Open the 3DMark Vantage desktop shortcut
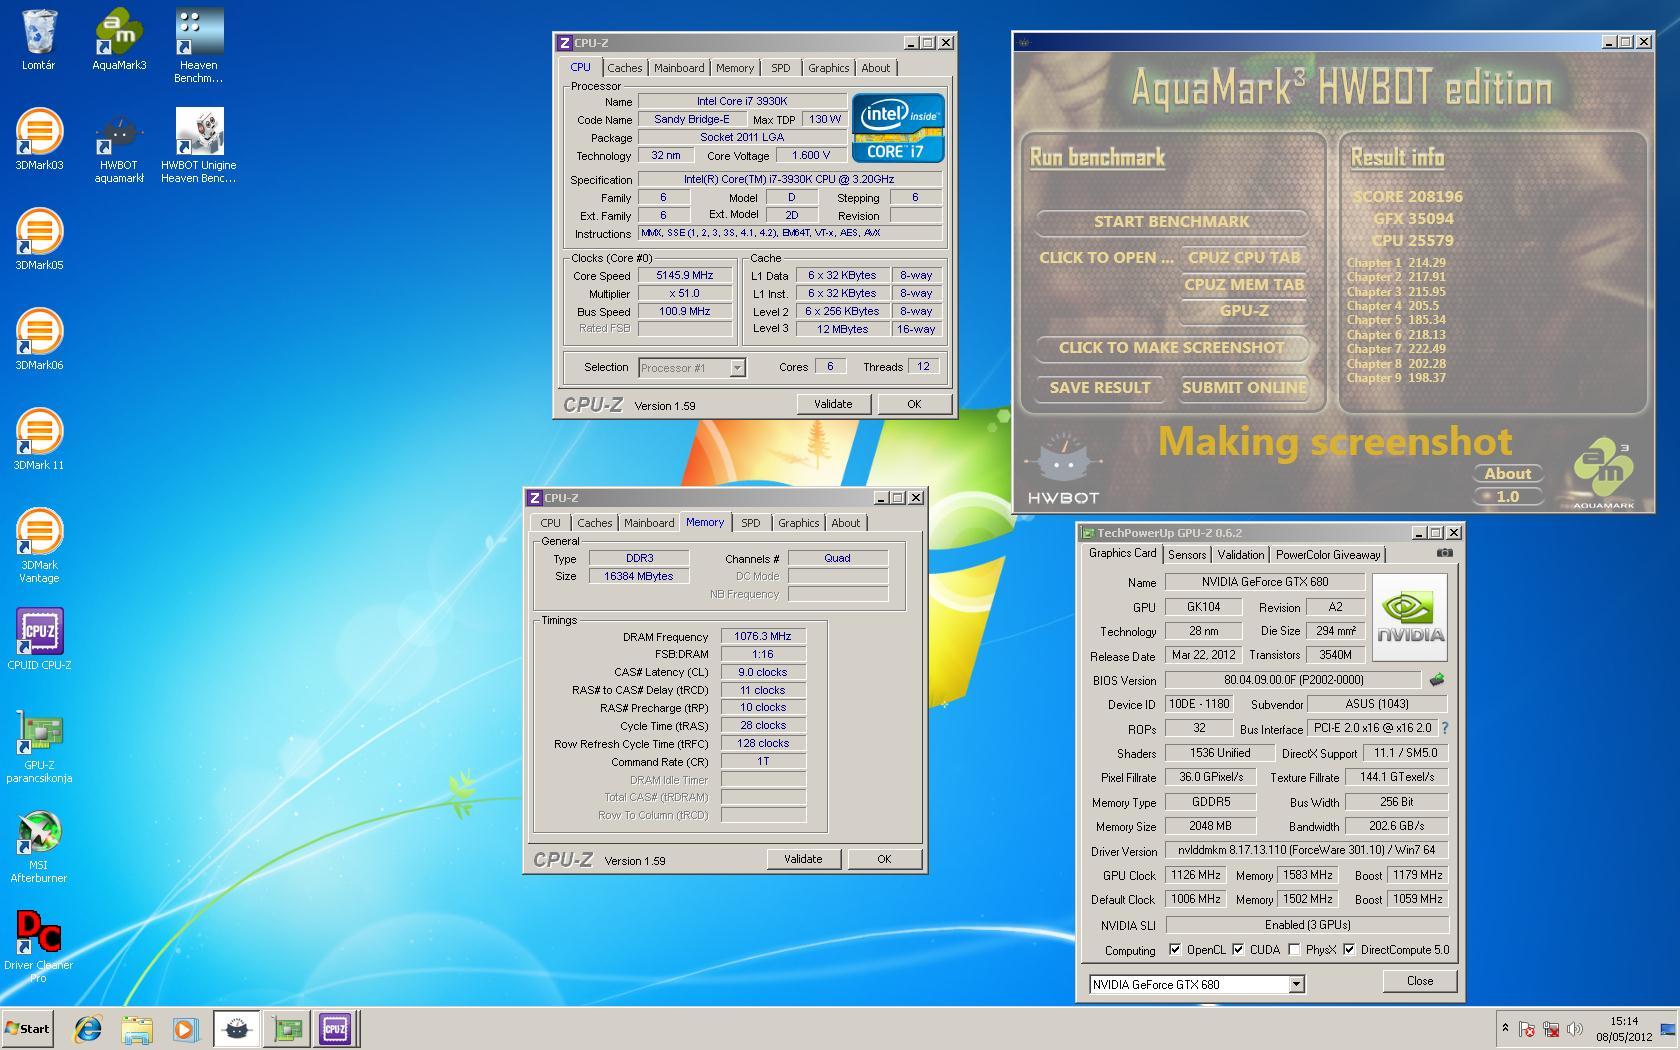The height and width of the screenshot is (1050, 1680). coord(38,546)
